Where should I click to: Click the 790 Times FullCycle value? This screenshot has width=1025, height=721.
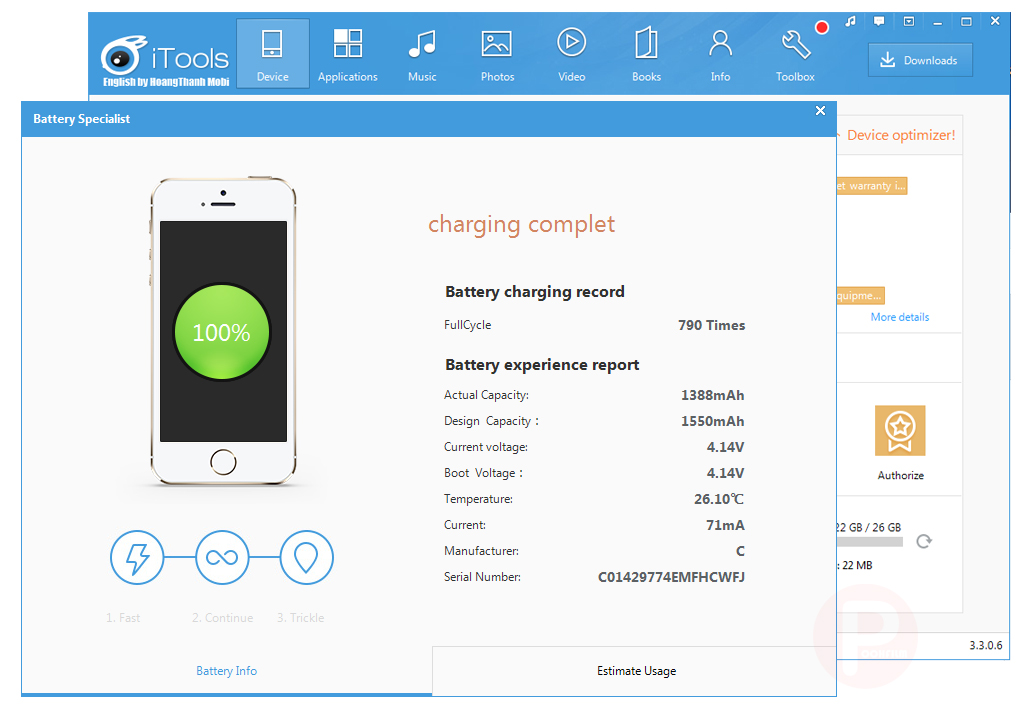coord(711,325)
